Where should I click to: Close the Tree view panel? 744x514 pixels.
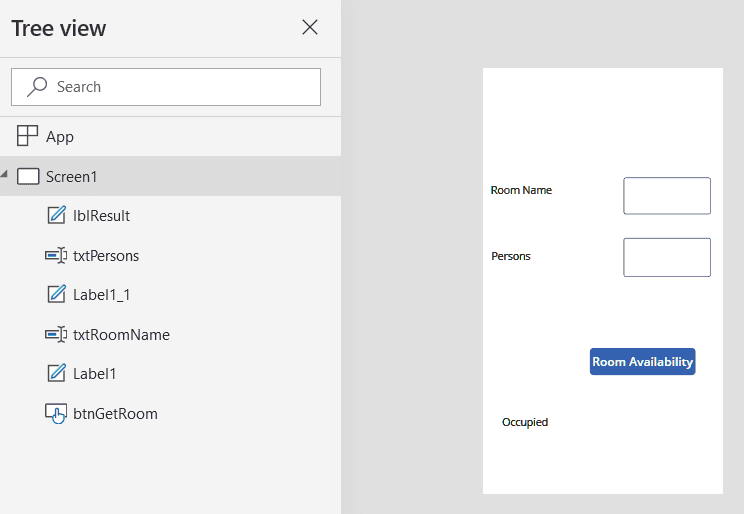pyautogui.click(x=310, y=27)
